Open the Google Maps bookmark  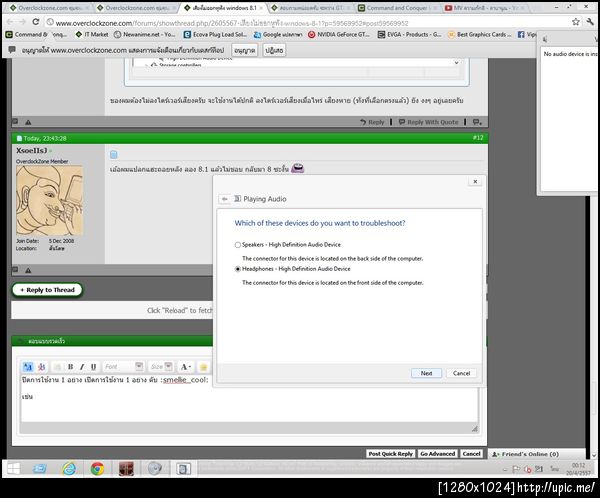pos(278,34)
